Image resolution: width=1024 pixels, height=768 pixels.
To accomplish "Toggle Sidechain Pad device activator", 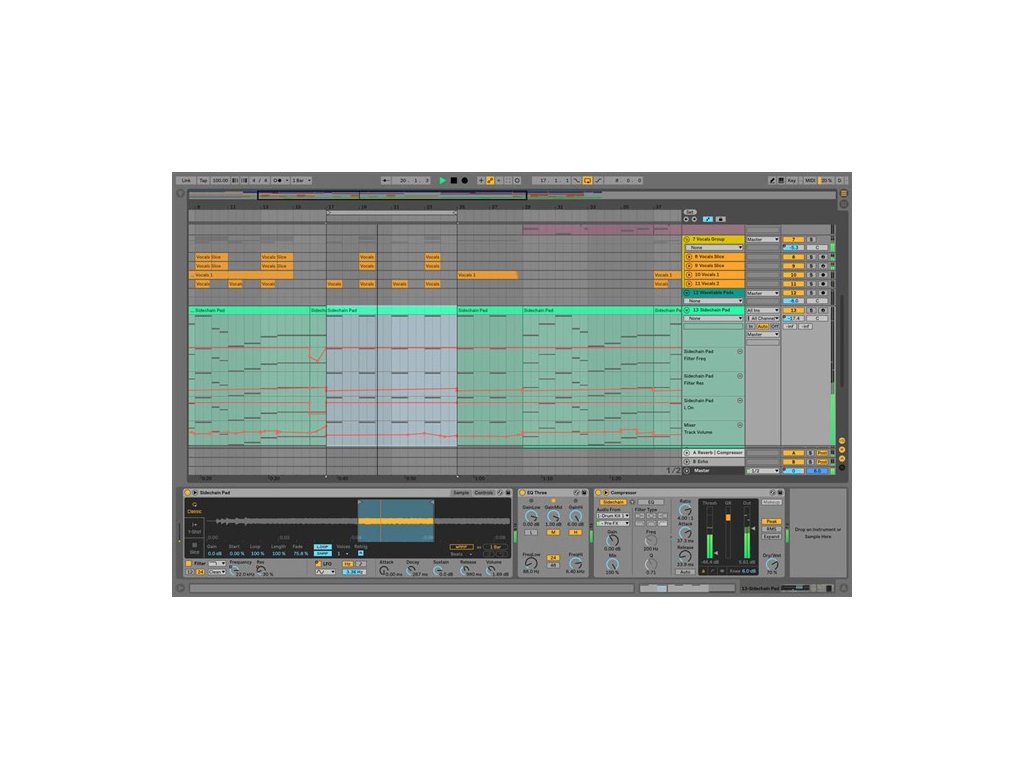I will [187, 492].
